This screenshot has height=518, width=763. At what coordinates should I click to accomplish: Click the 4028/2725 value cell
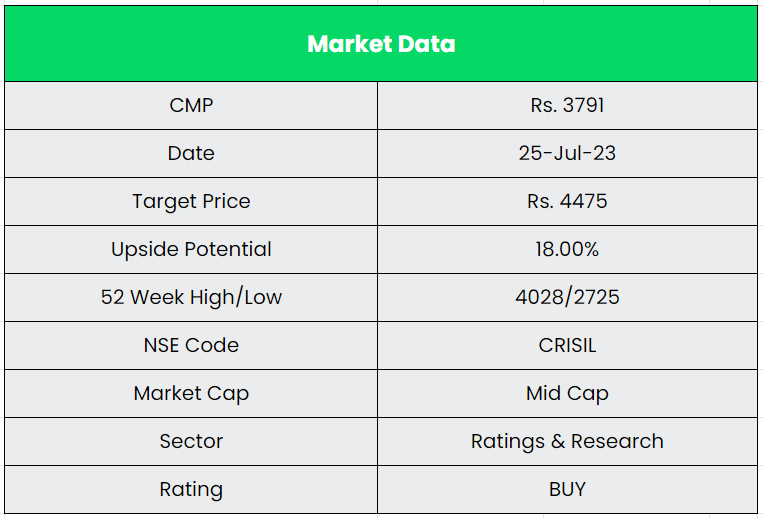567,297
